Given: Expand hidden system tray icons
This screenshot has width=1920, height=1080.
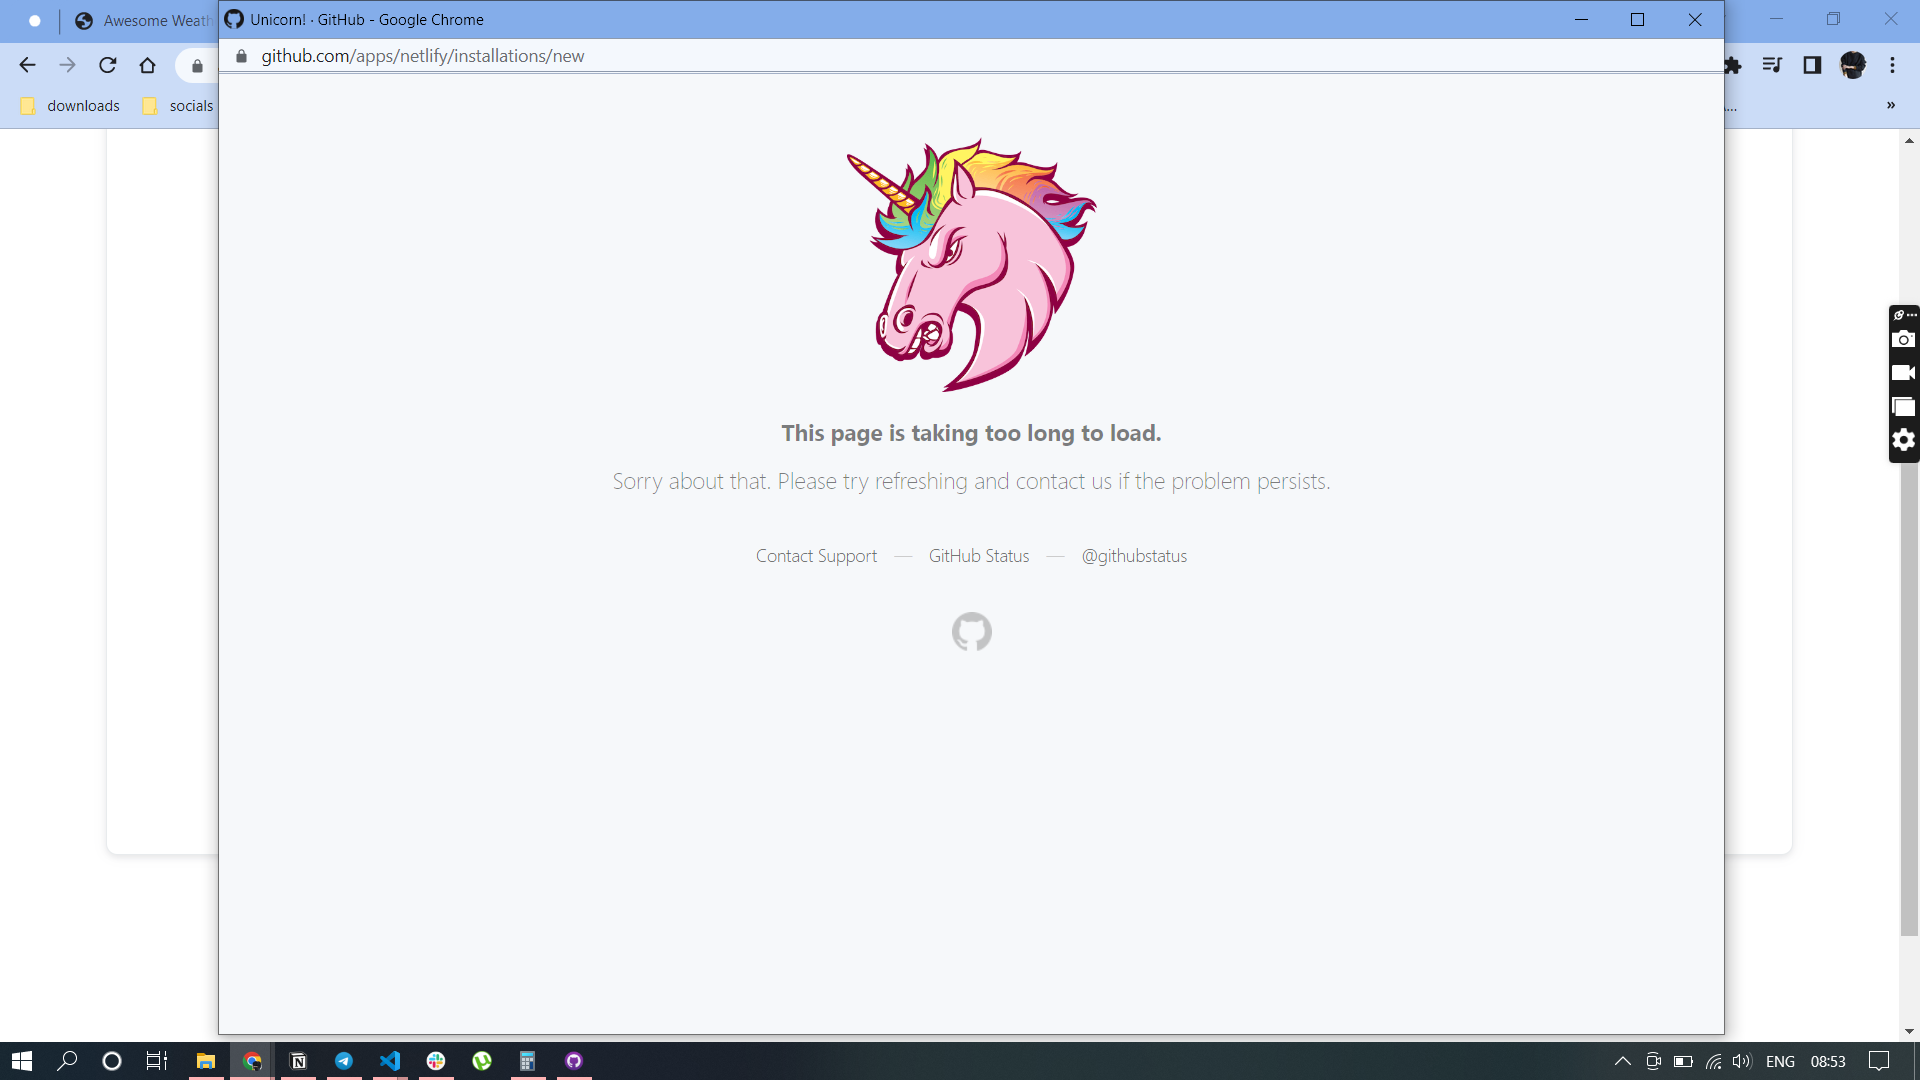Looking at the screenshot, I should [x=1621, y=1061].
